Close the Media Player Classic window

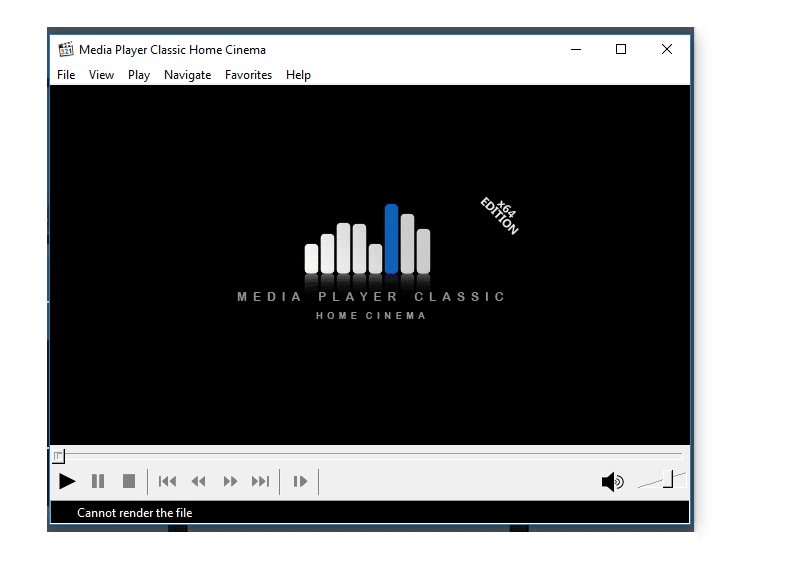[667, 49]
